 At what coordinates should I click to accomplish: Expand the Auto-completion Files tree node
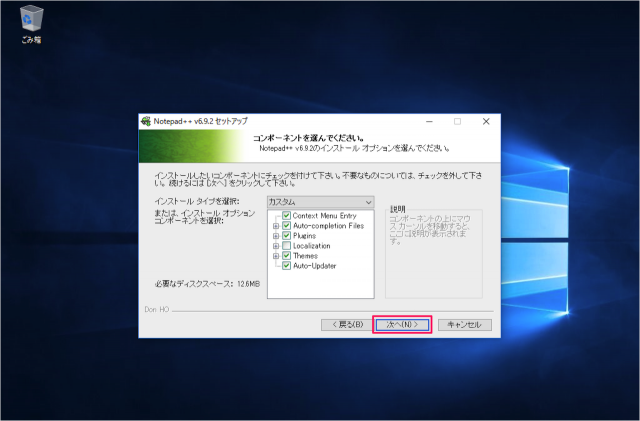(x=276, y=226)
